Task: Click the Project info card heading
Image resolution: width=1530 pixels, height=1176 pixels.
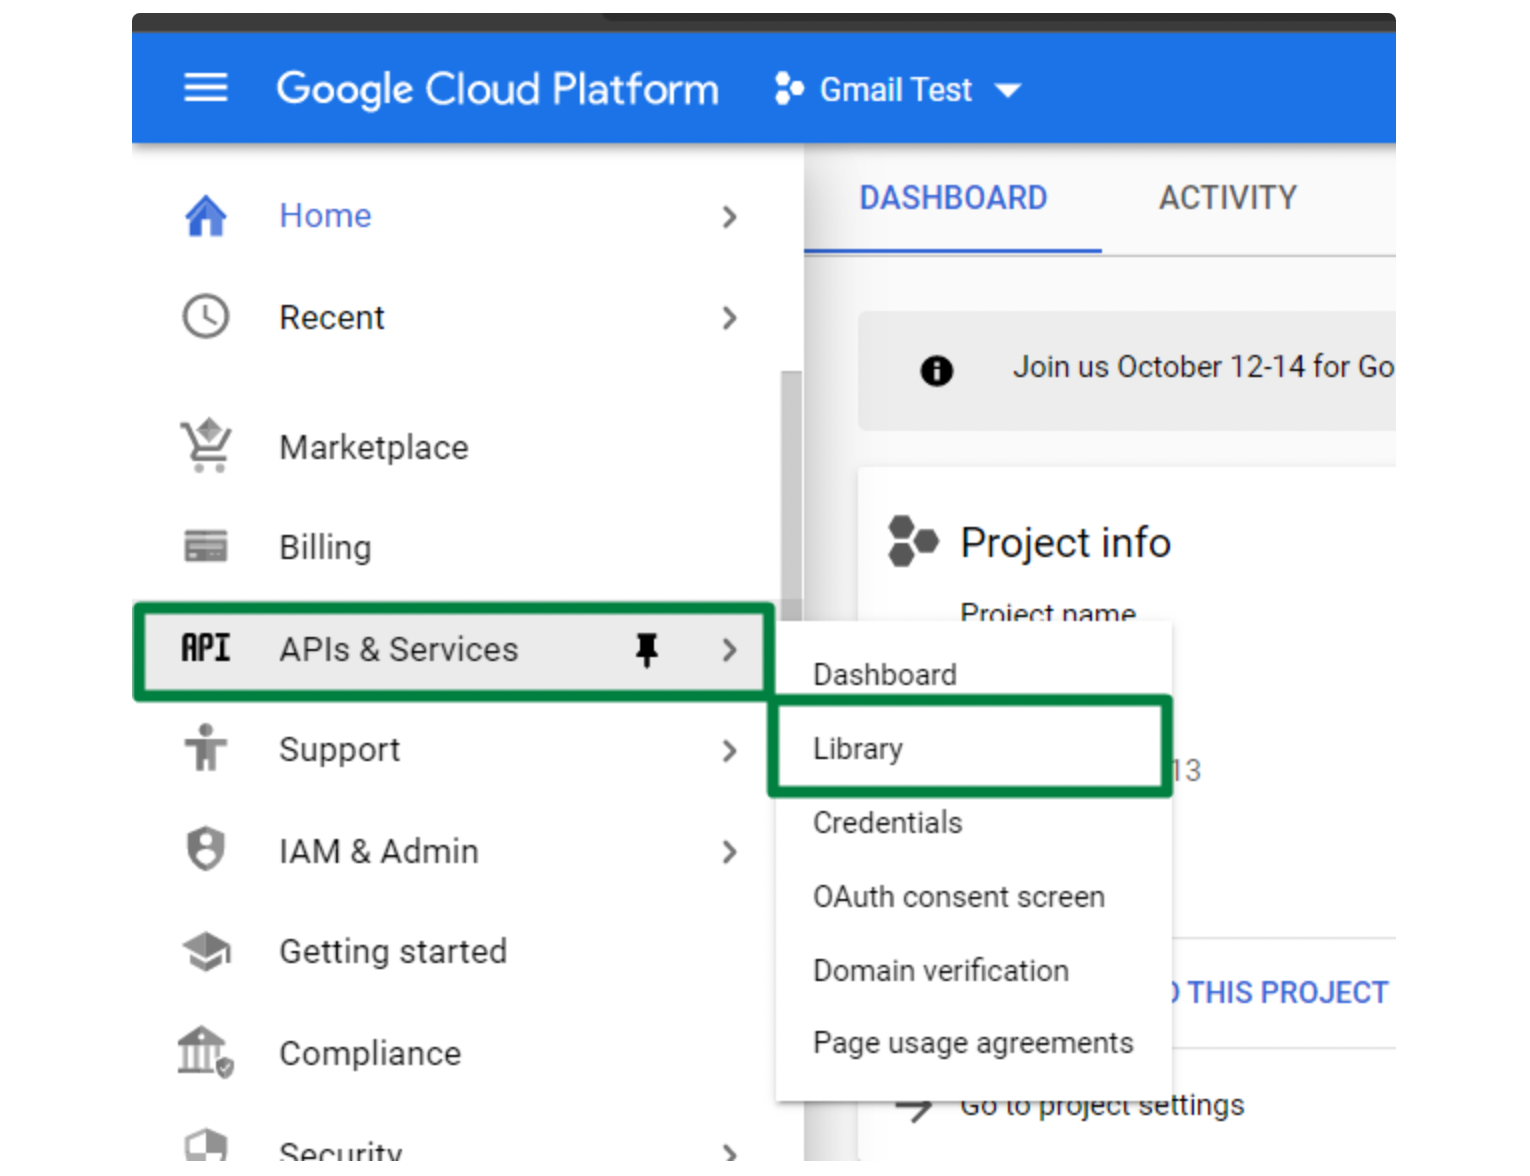Action: point(1065,543)
